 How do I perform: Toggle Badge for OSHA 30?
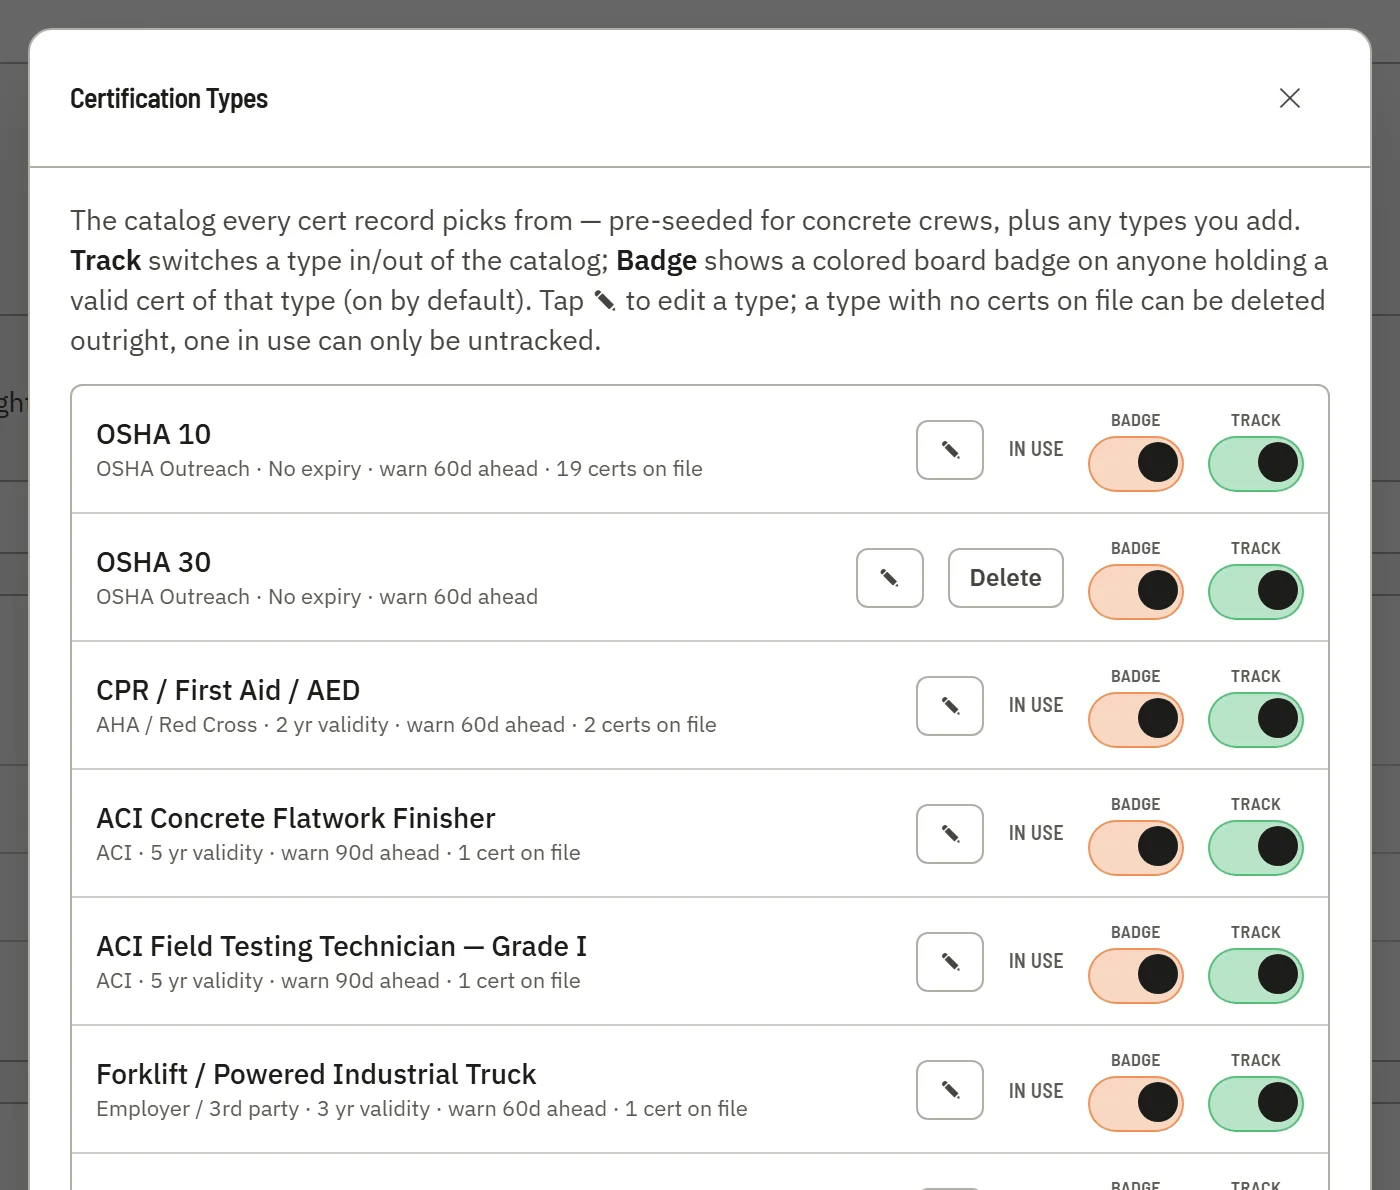pos(1136,592)
